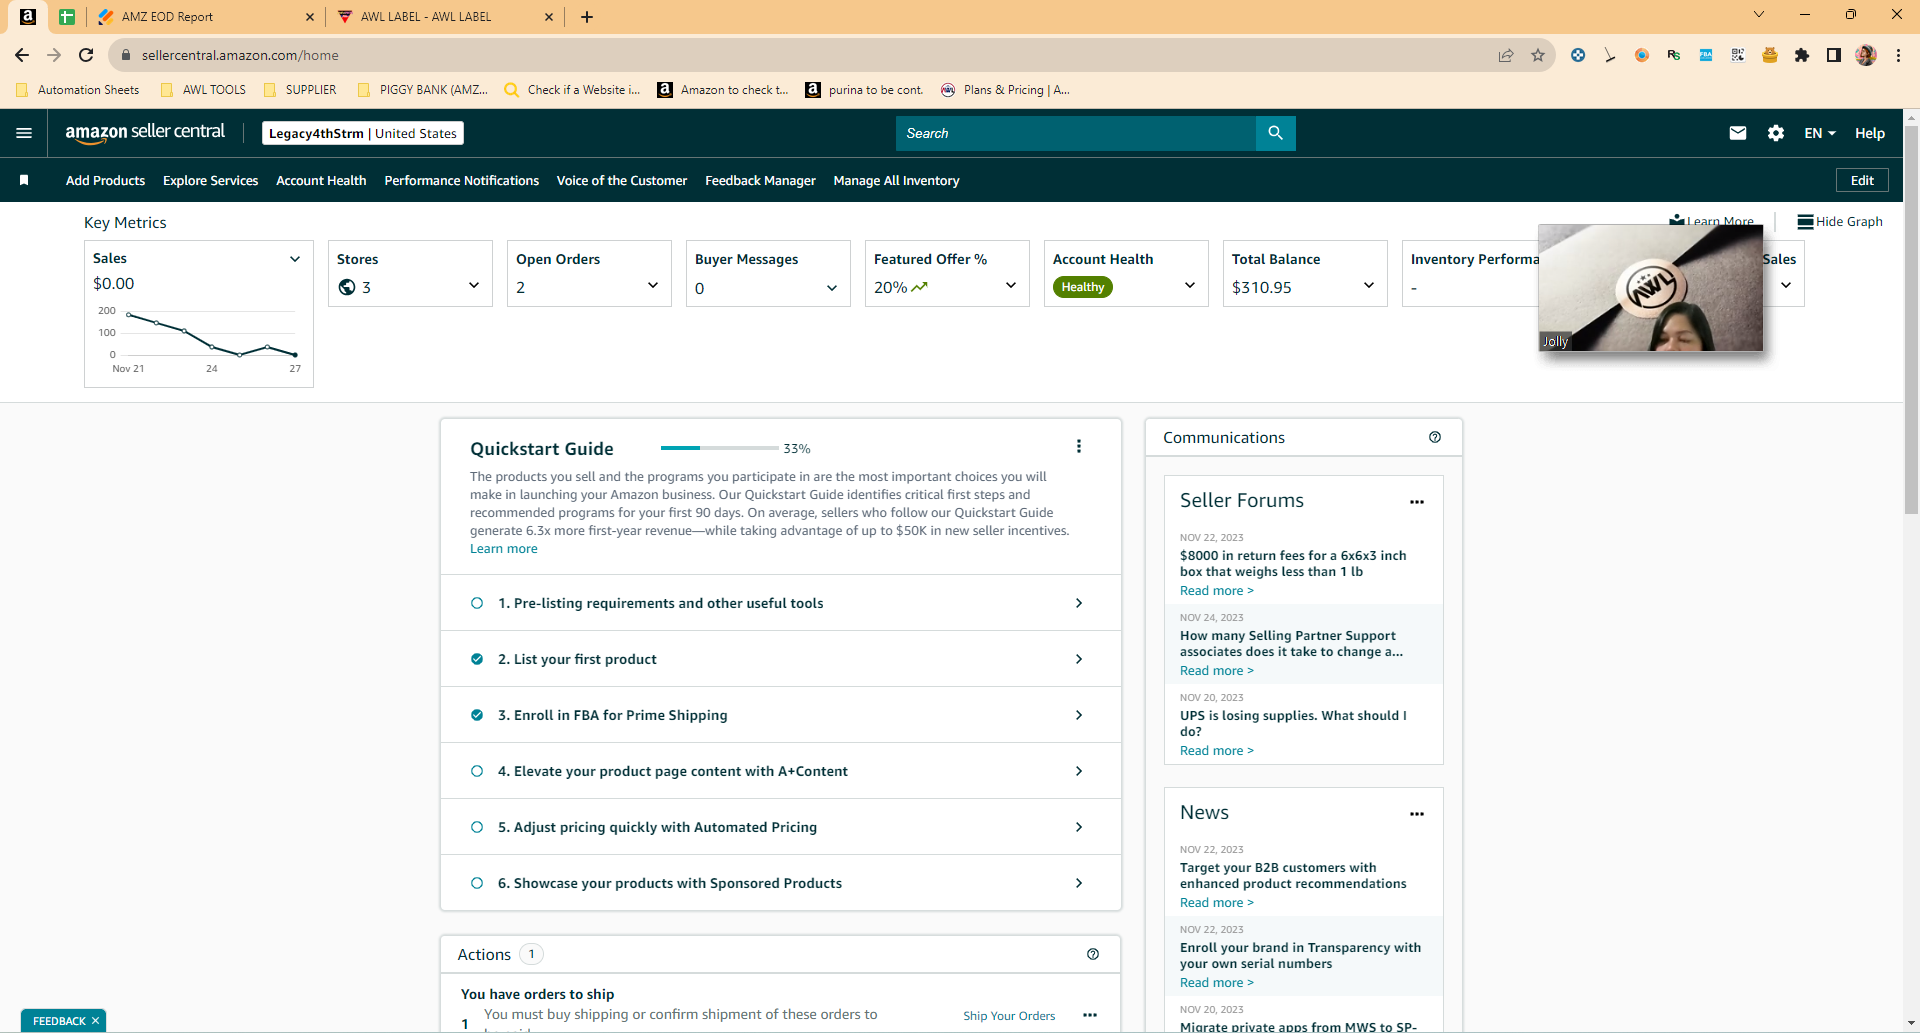Click the Help link in header
This screenshot has height=1033, width=1920.
tap(1869, 133)
